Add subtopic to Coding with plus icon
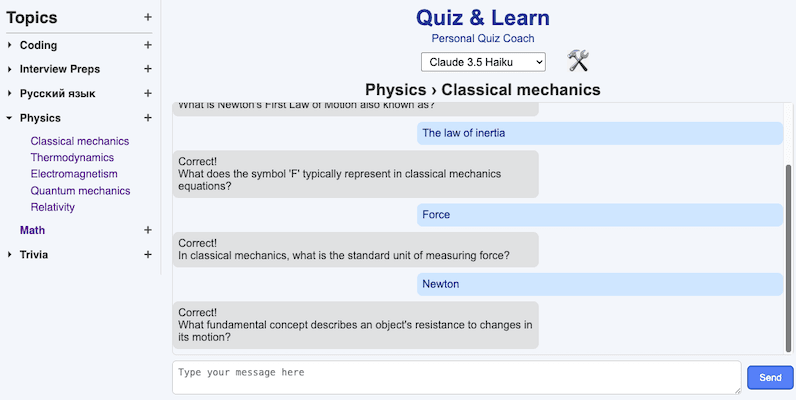 [148, 45]
